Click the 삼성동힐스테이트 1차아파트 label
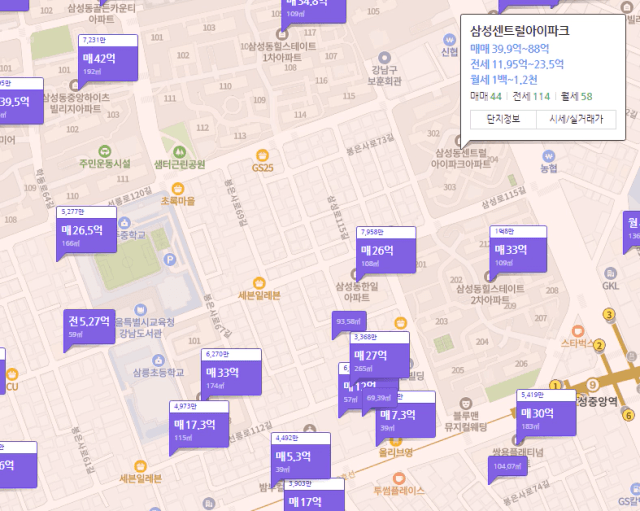This screenshot has width=640, height=511. point(282,52)
